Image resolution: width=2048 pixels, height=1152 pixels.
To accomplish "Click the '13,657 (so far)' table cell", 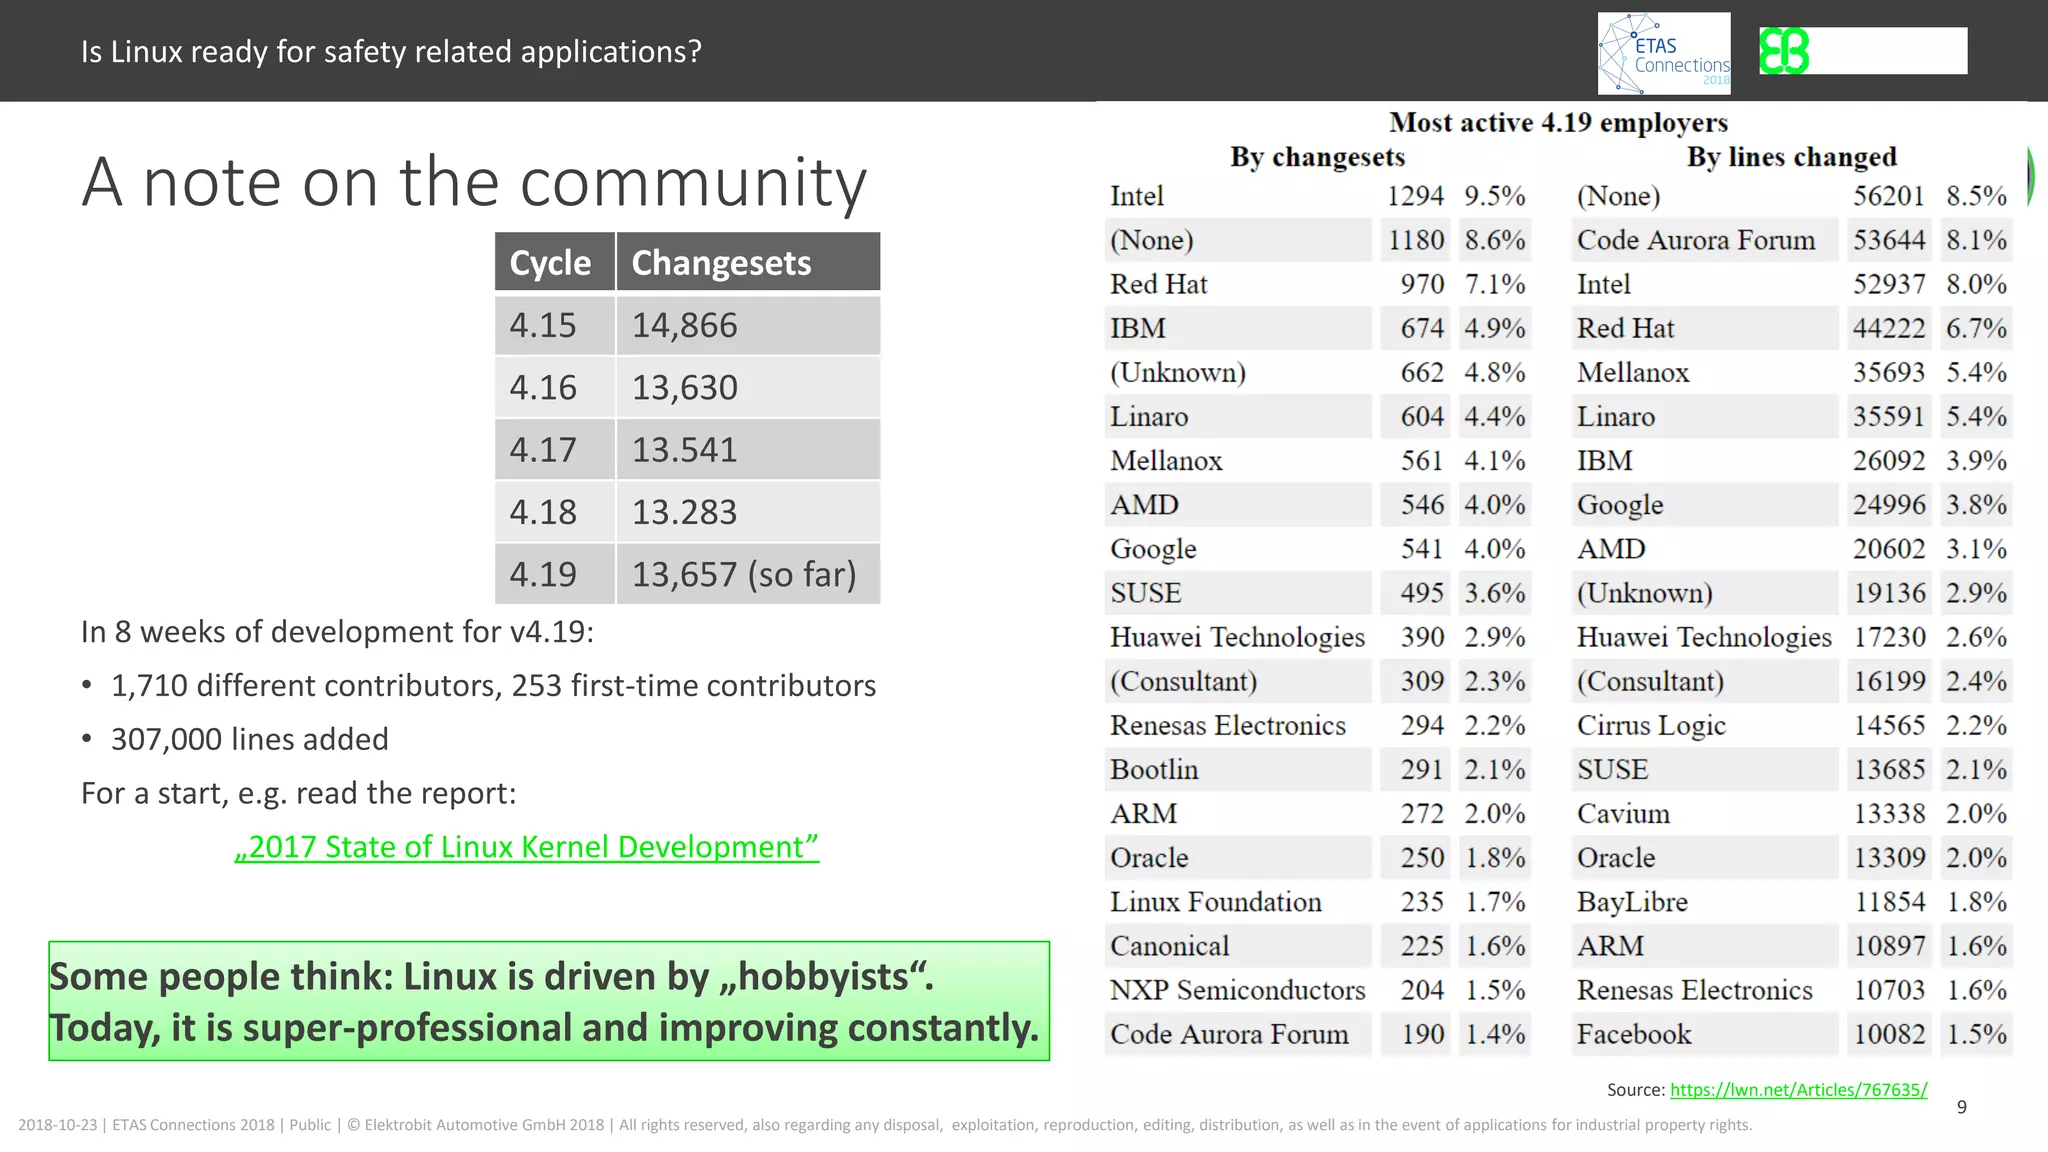I will [744, 575].
